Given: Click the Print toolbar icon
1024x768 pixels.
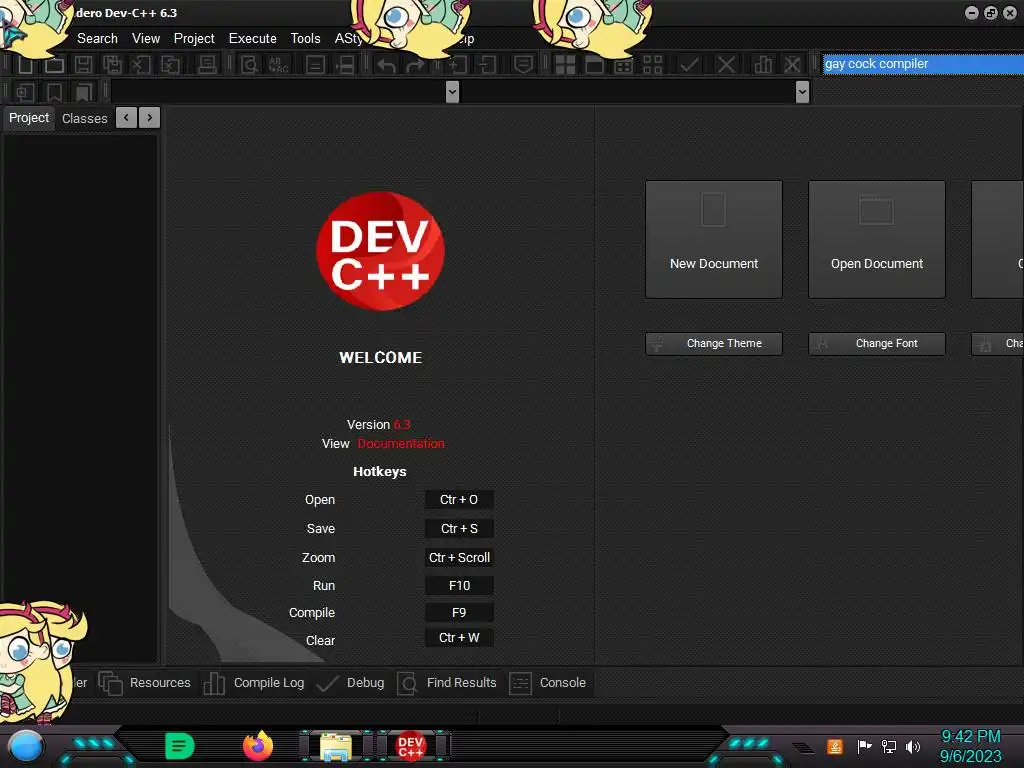Looking at the screenshot, I should (207, 64).
